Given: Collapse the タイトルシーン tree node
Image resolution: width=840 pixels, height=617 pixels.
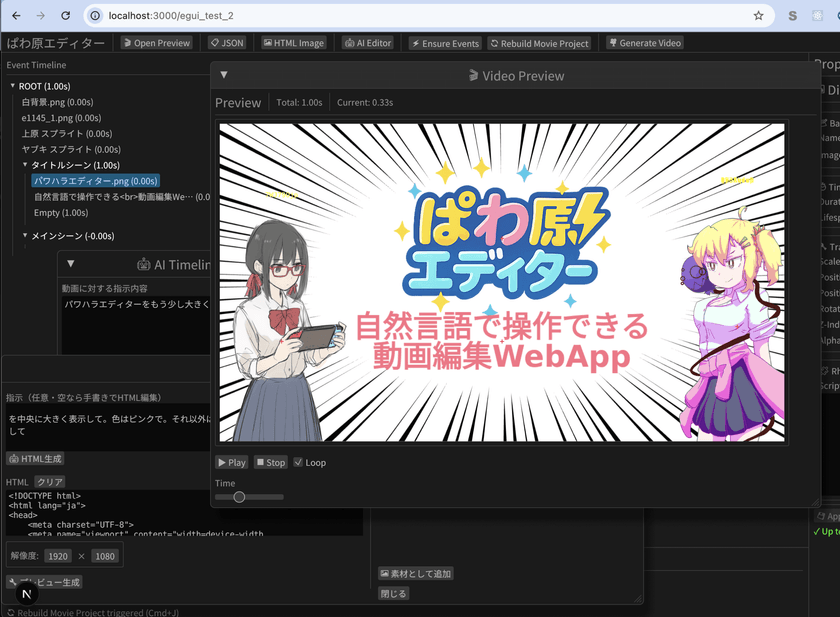Looking at the screenshot, I should 25,165.
